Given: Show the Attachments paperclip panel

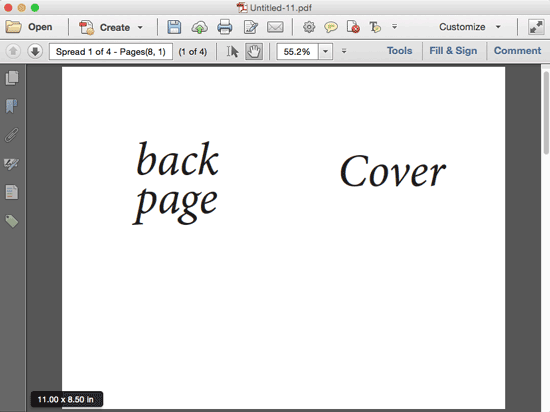Looking at the screenshot, I should (x=12, y=135).
